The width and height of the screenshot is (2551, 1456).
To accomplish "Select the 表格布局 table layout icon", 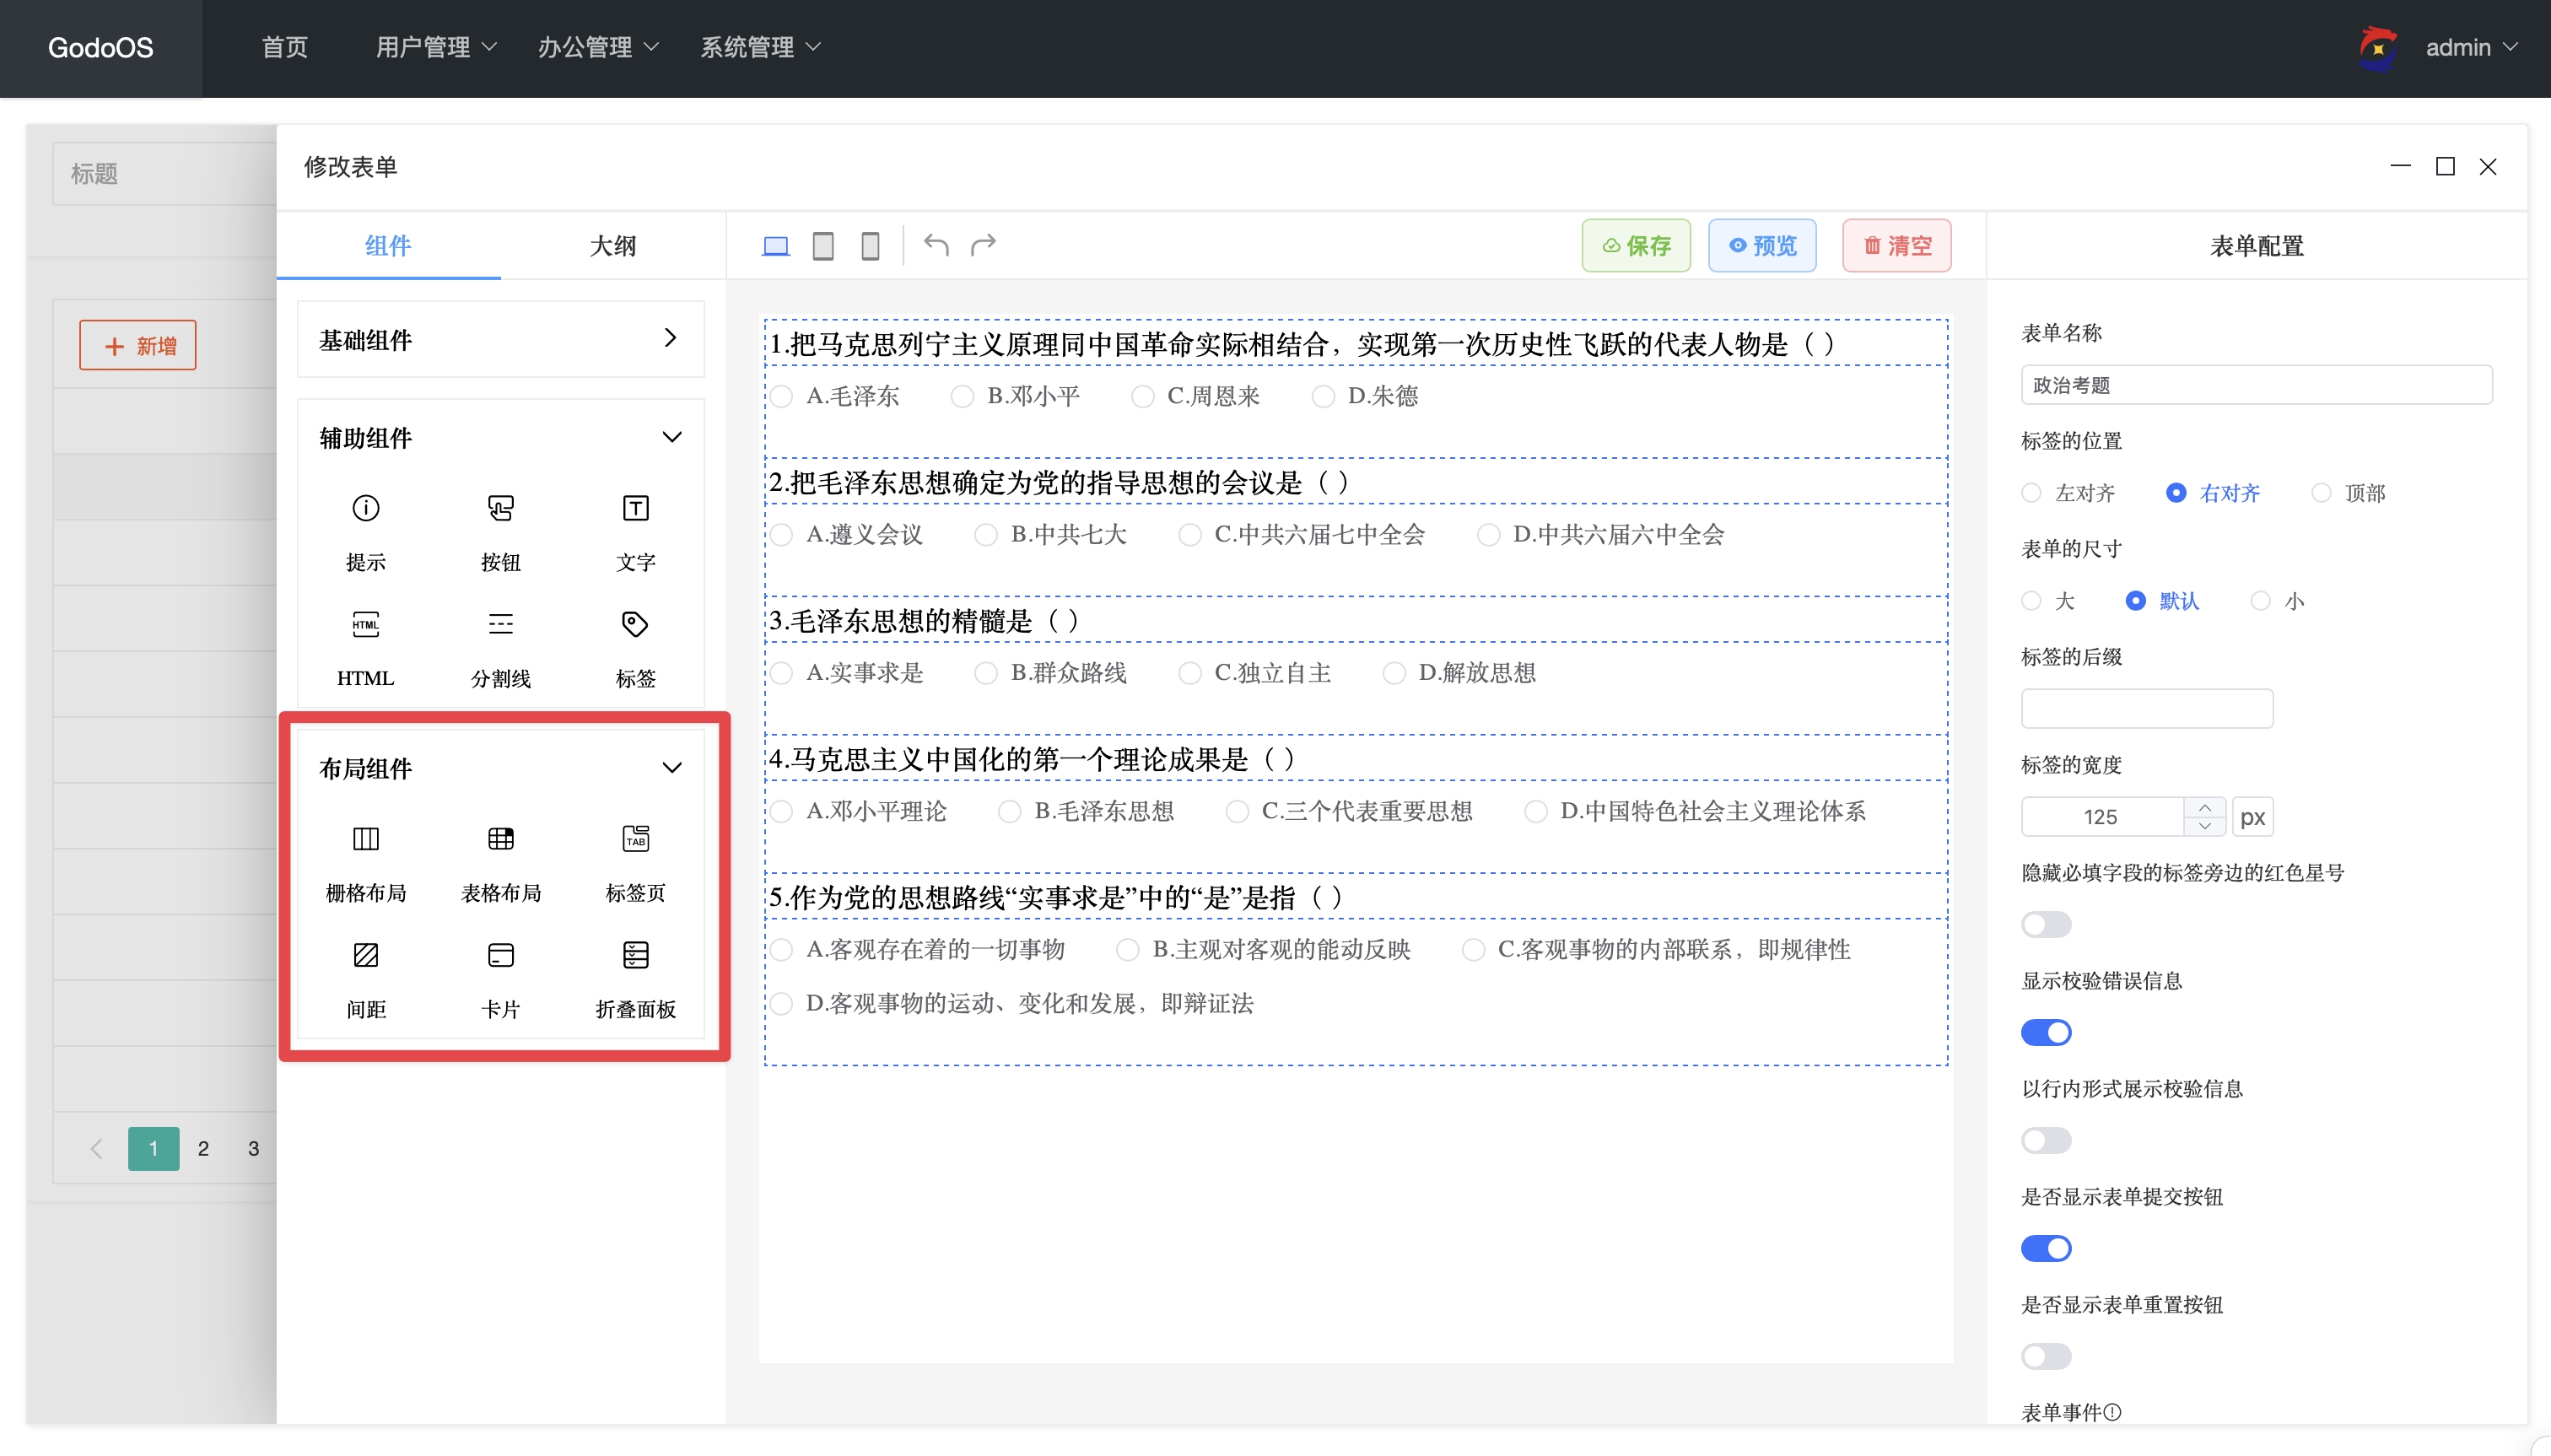I will 500,839.
